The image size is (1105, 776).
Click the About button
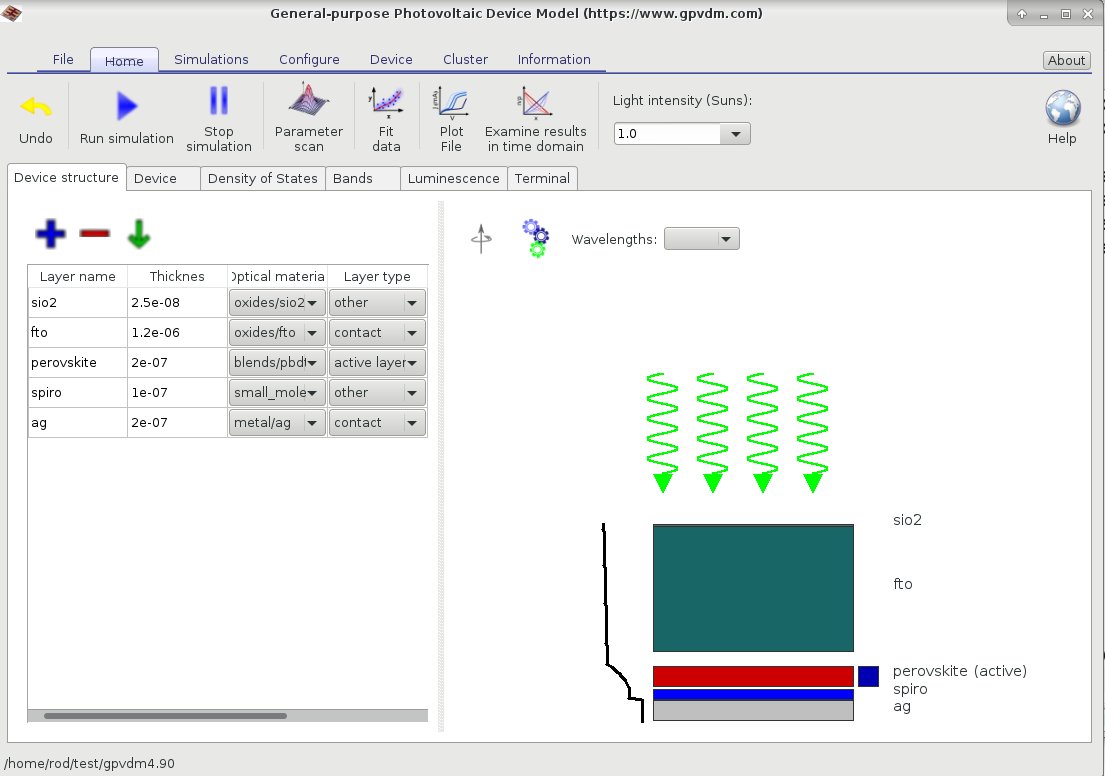1066,60
